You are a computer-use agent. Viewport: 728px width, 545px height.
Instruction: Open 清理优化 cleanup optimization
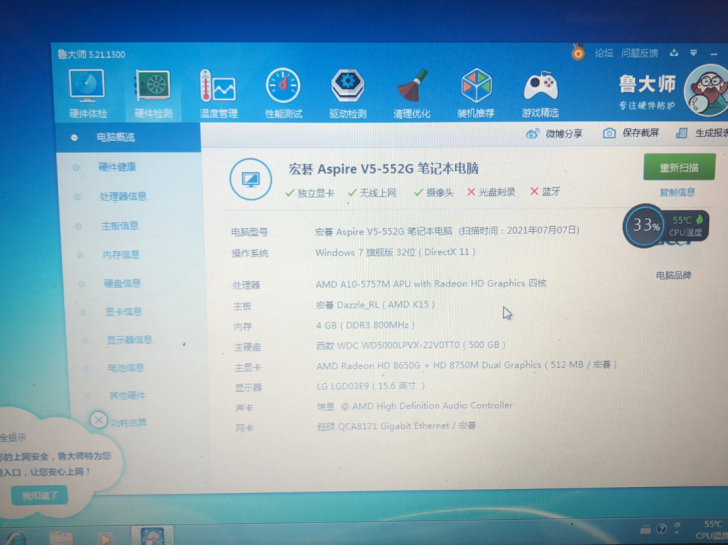[x=412, y=93]
